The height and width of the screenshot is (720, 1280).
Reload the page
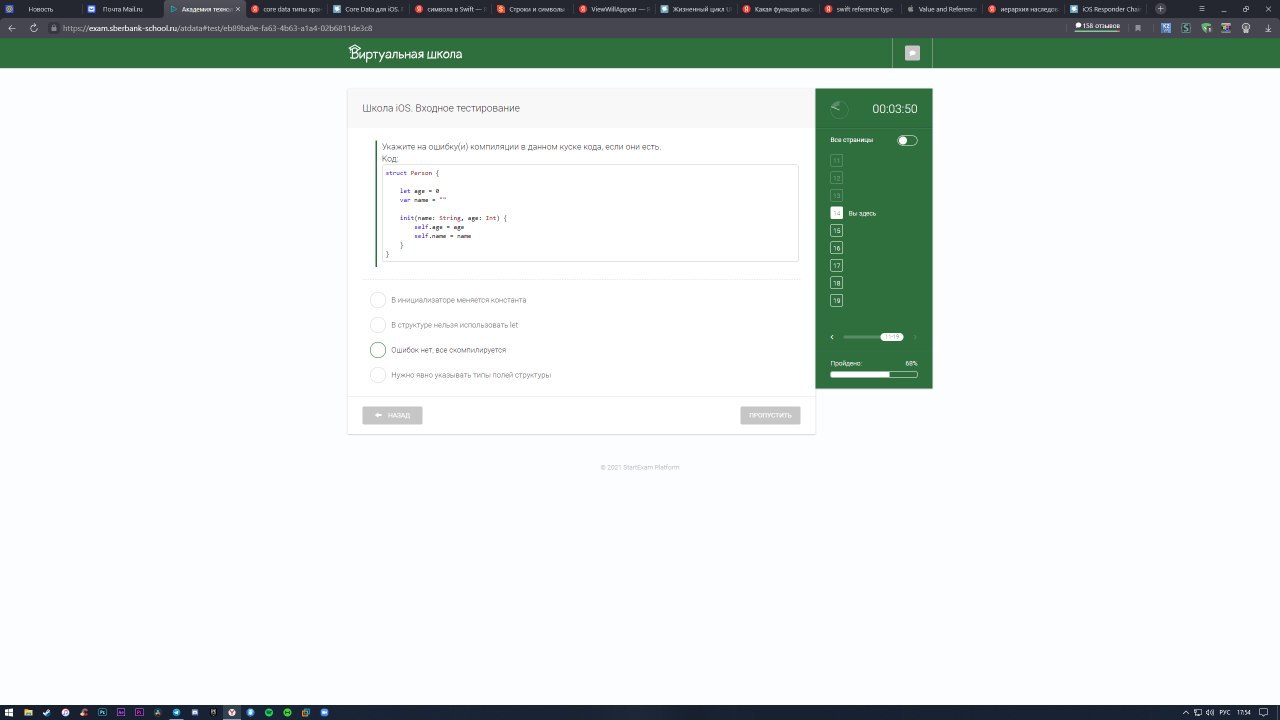pos(33,28)
